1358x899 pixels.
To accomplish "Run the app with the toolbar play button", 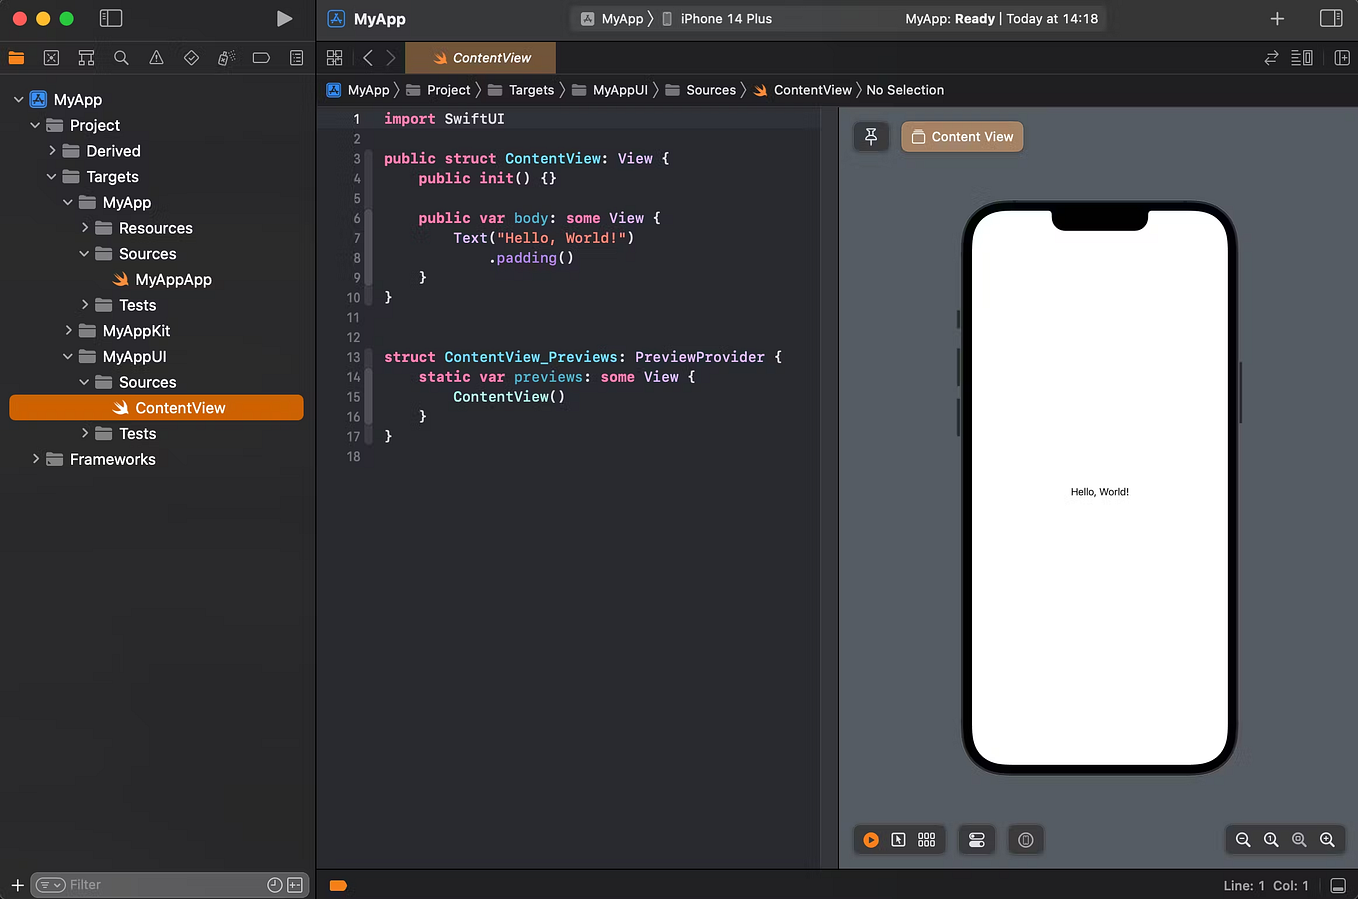I will pyautogui.click(x=284, y=17).
